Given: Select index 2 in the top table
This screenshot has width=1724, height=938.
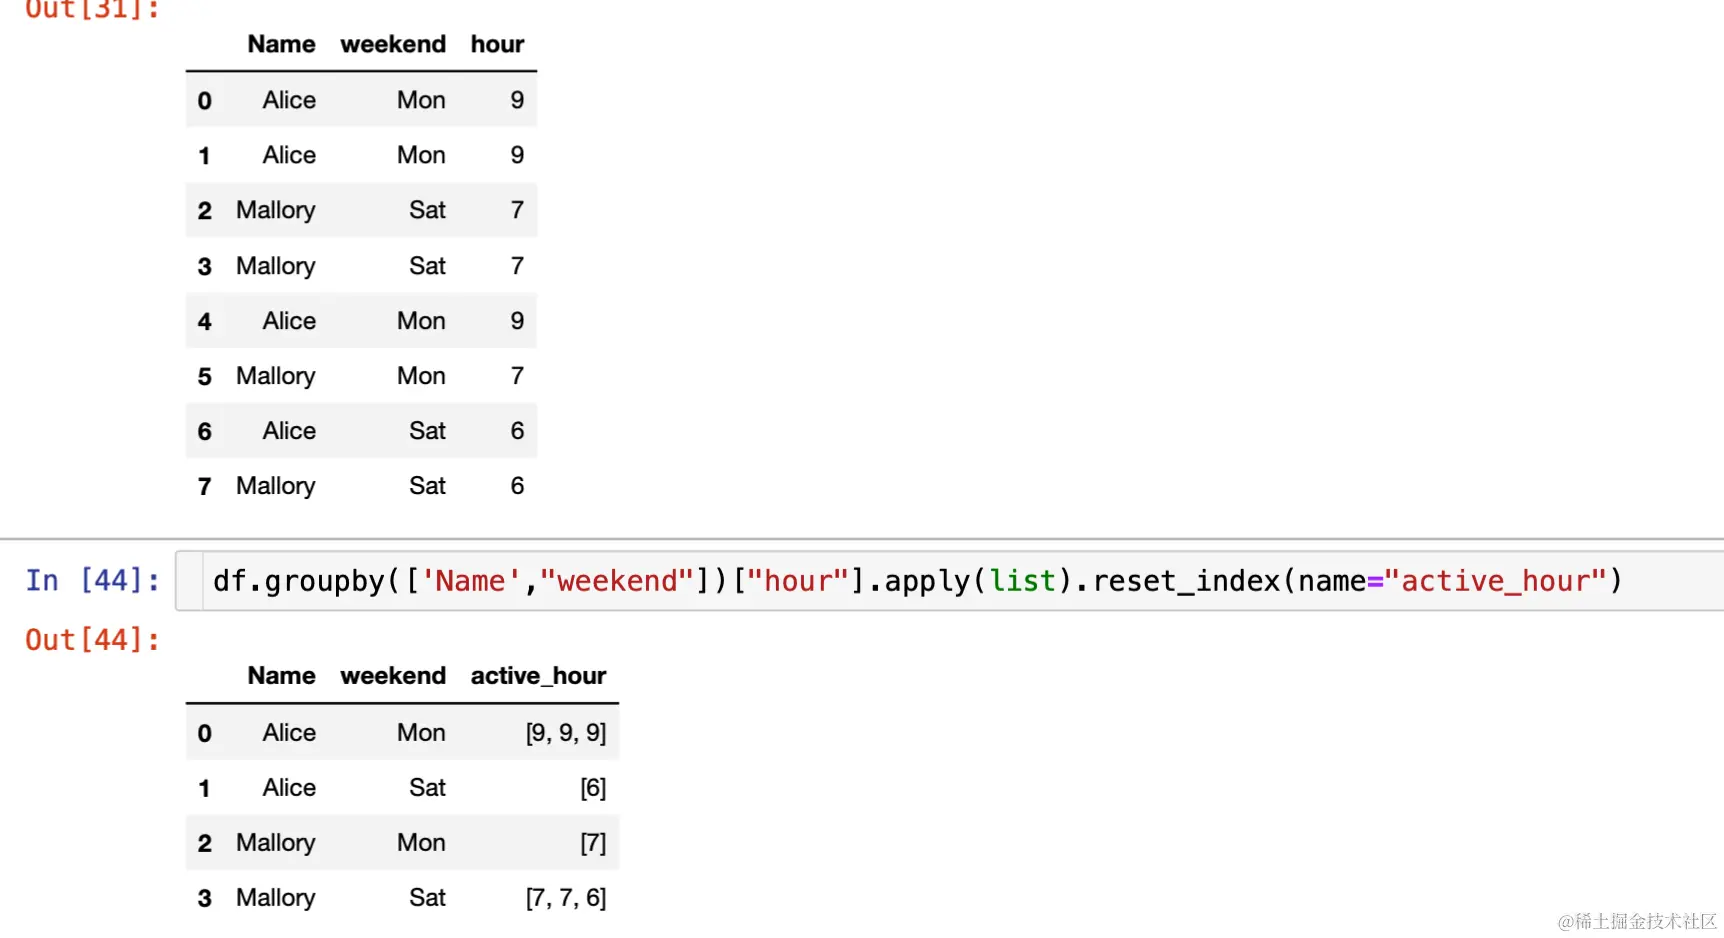Looking at the screenshot, I should click(x=204, y=211).
